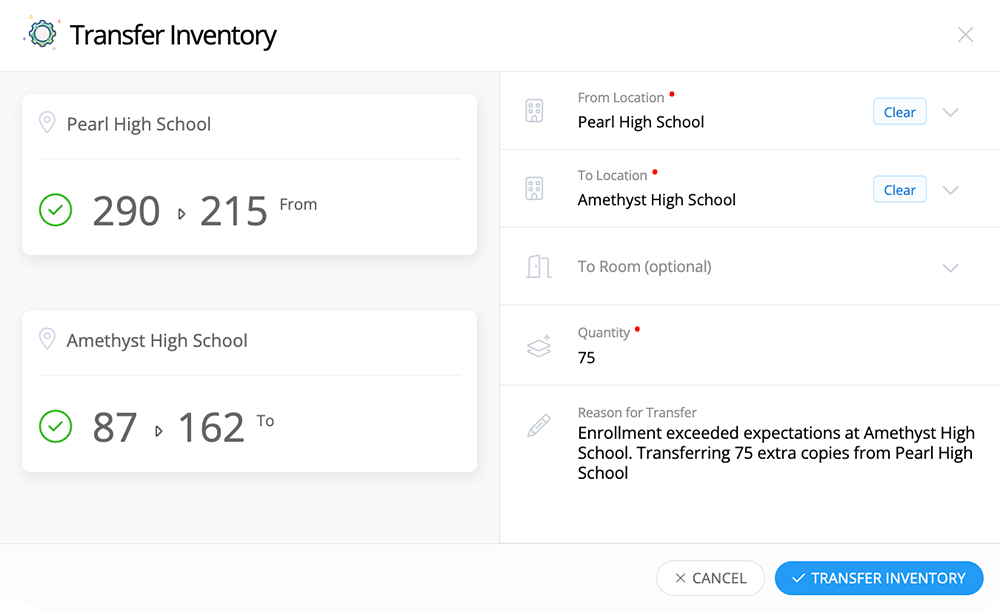Screen dimensions: 1000x613
Task: Clear the From Location selection
Action: tap(899, 111)
